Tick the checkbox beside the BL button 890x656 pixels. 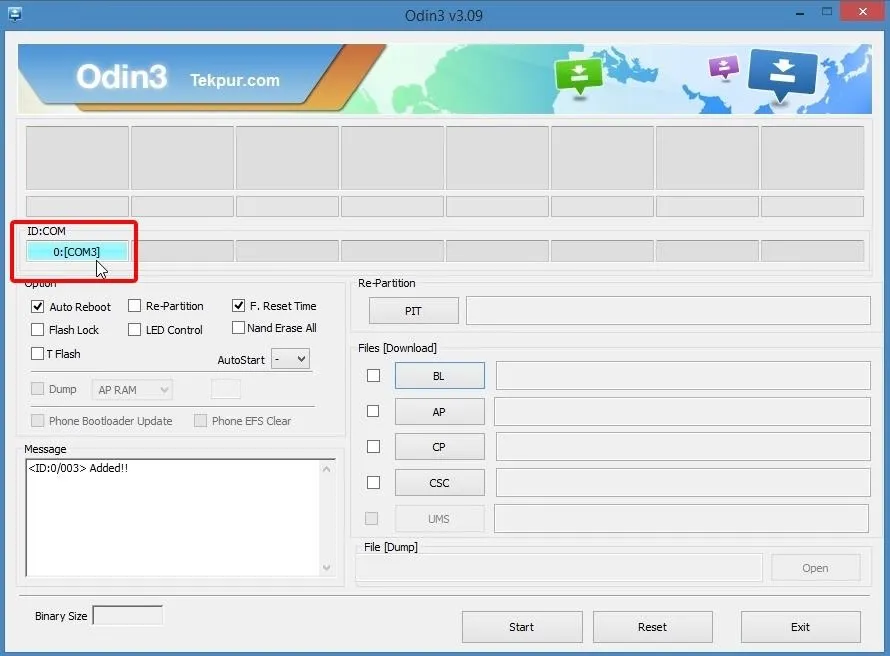click(x=373, y=376)
